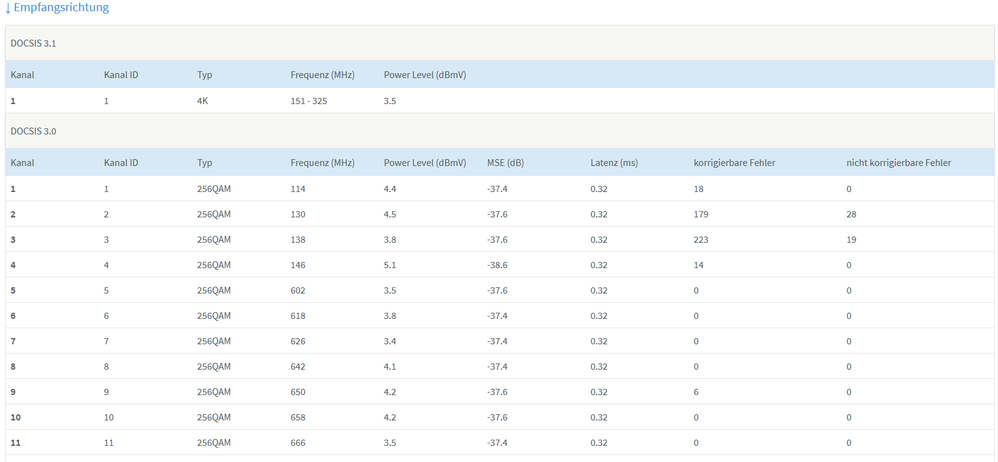This screenshot has height=462, width=998.
Task: Click the nicht korrigierbare Fehler column header
Action: pos(899,163)
